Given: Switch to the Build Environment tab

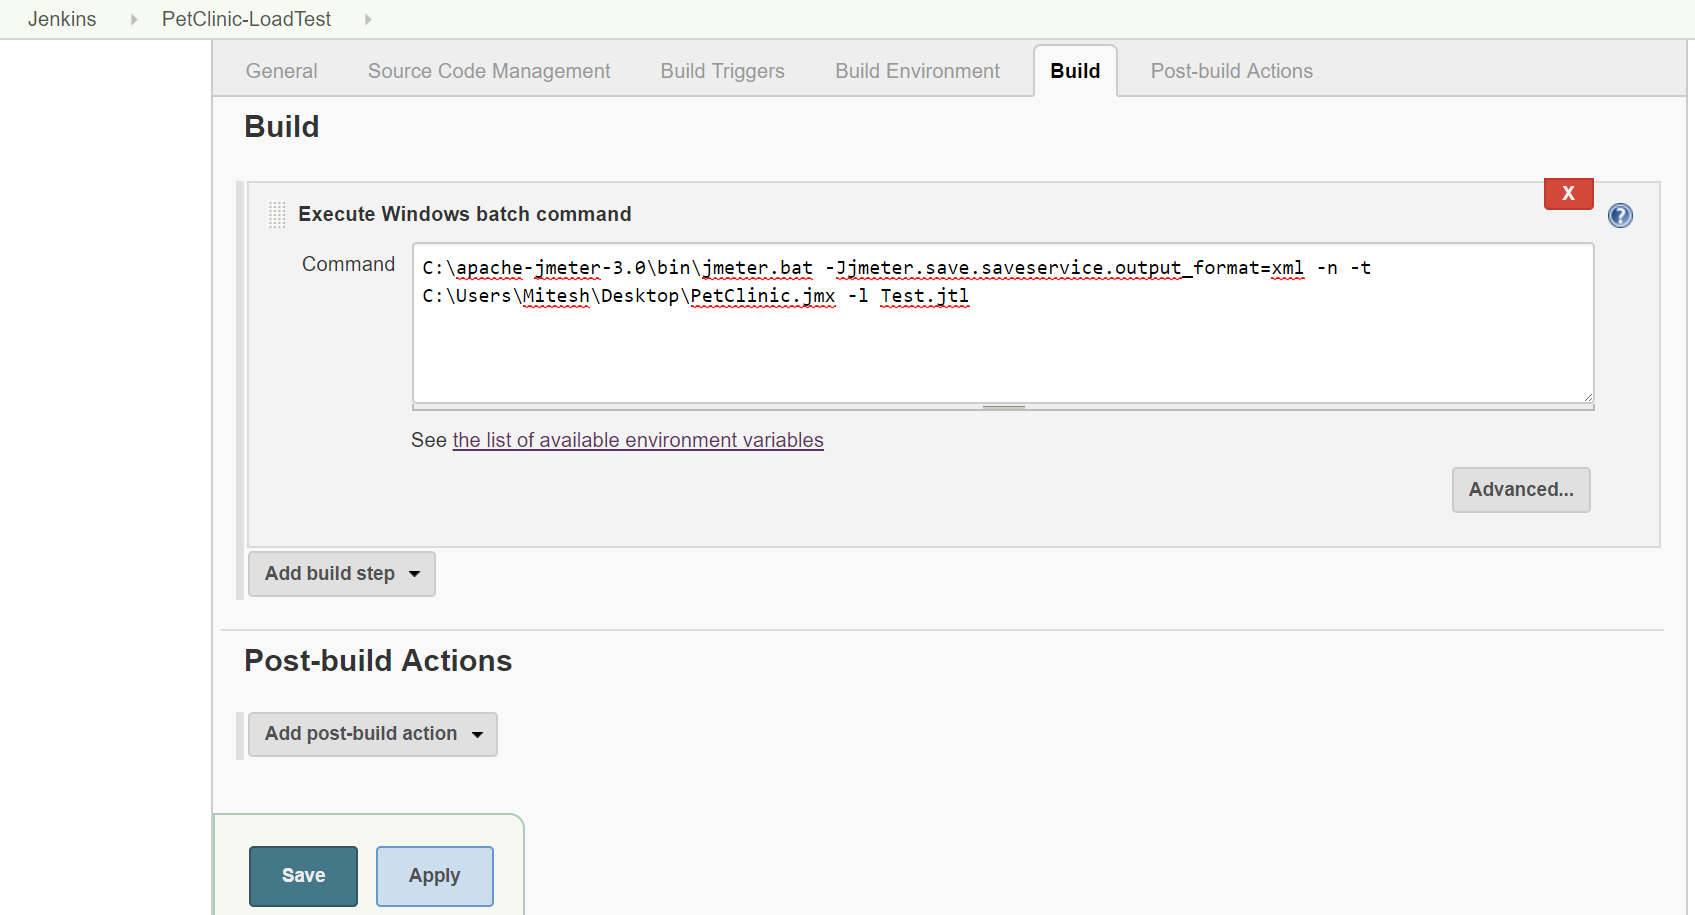Looking at the screenshot, I should 917,71.
